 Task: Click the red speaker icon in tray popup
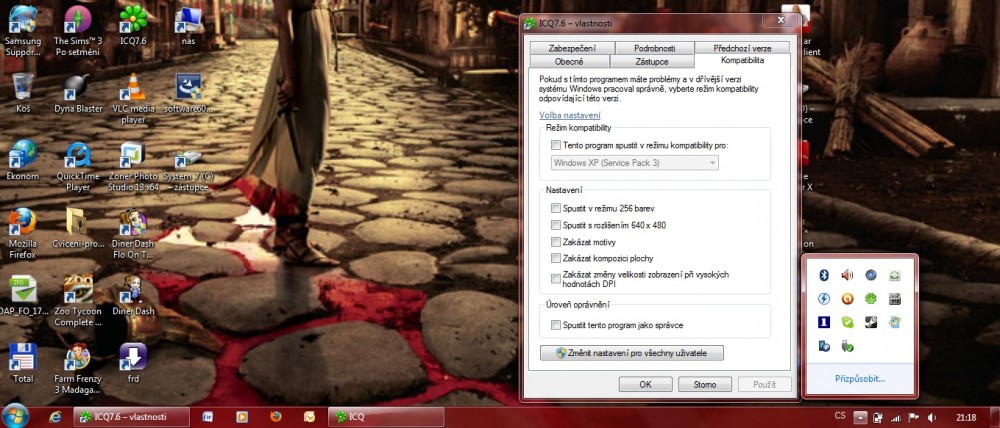click(x=848, y=274)
